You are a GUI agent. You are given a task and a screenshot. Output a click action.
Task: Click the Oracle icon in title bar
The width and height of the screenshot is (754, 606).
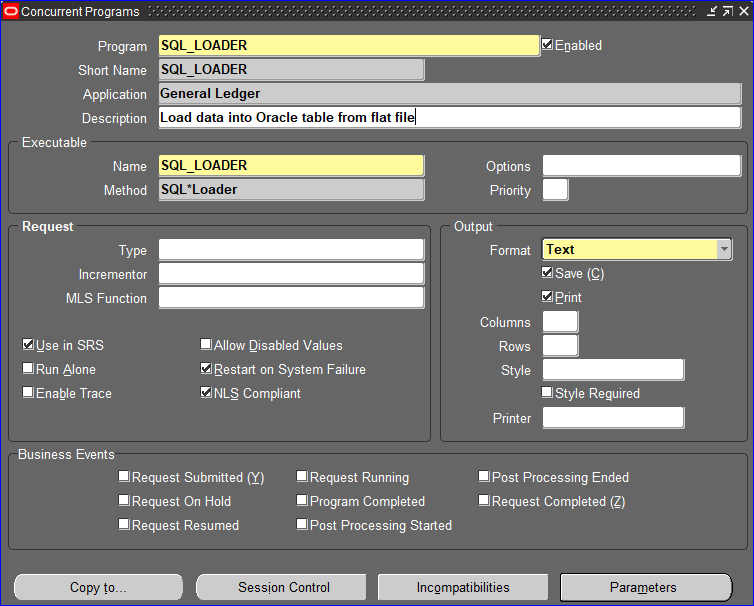[x=11, y=11]
